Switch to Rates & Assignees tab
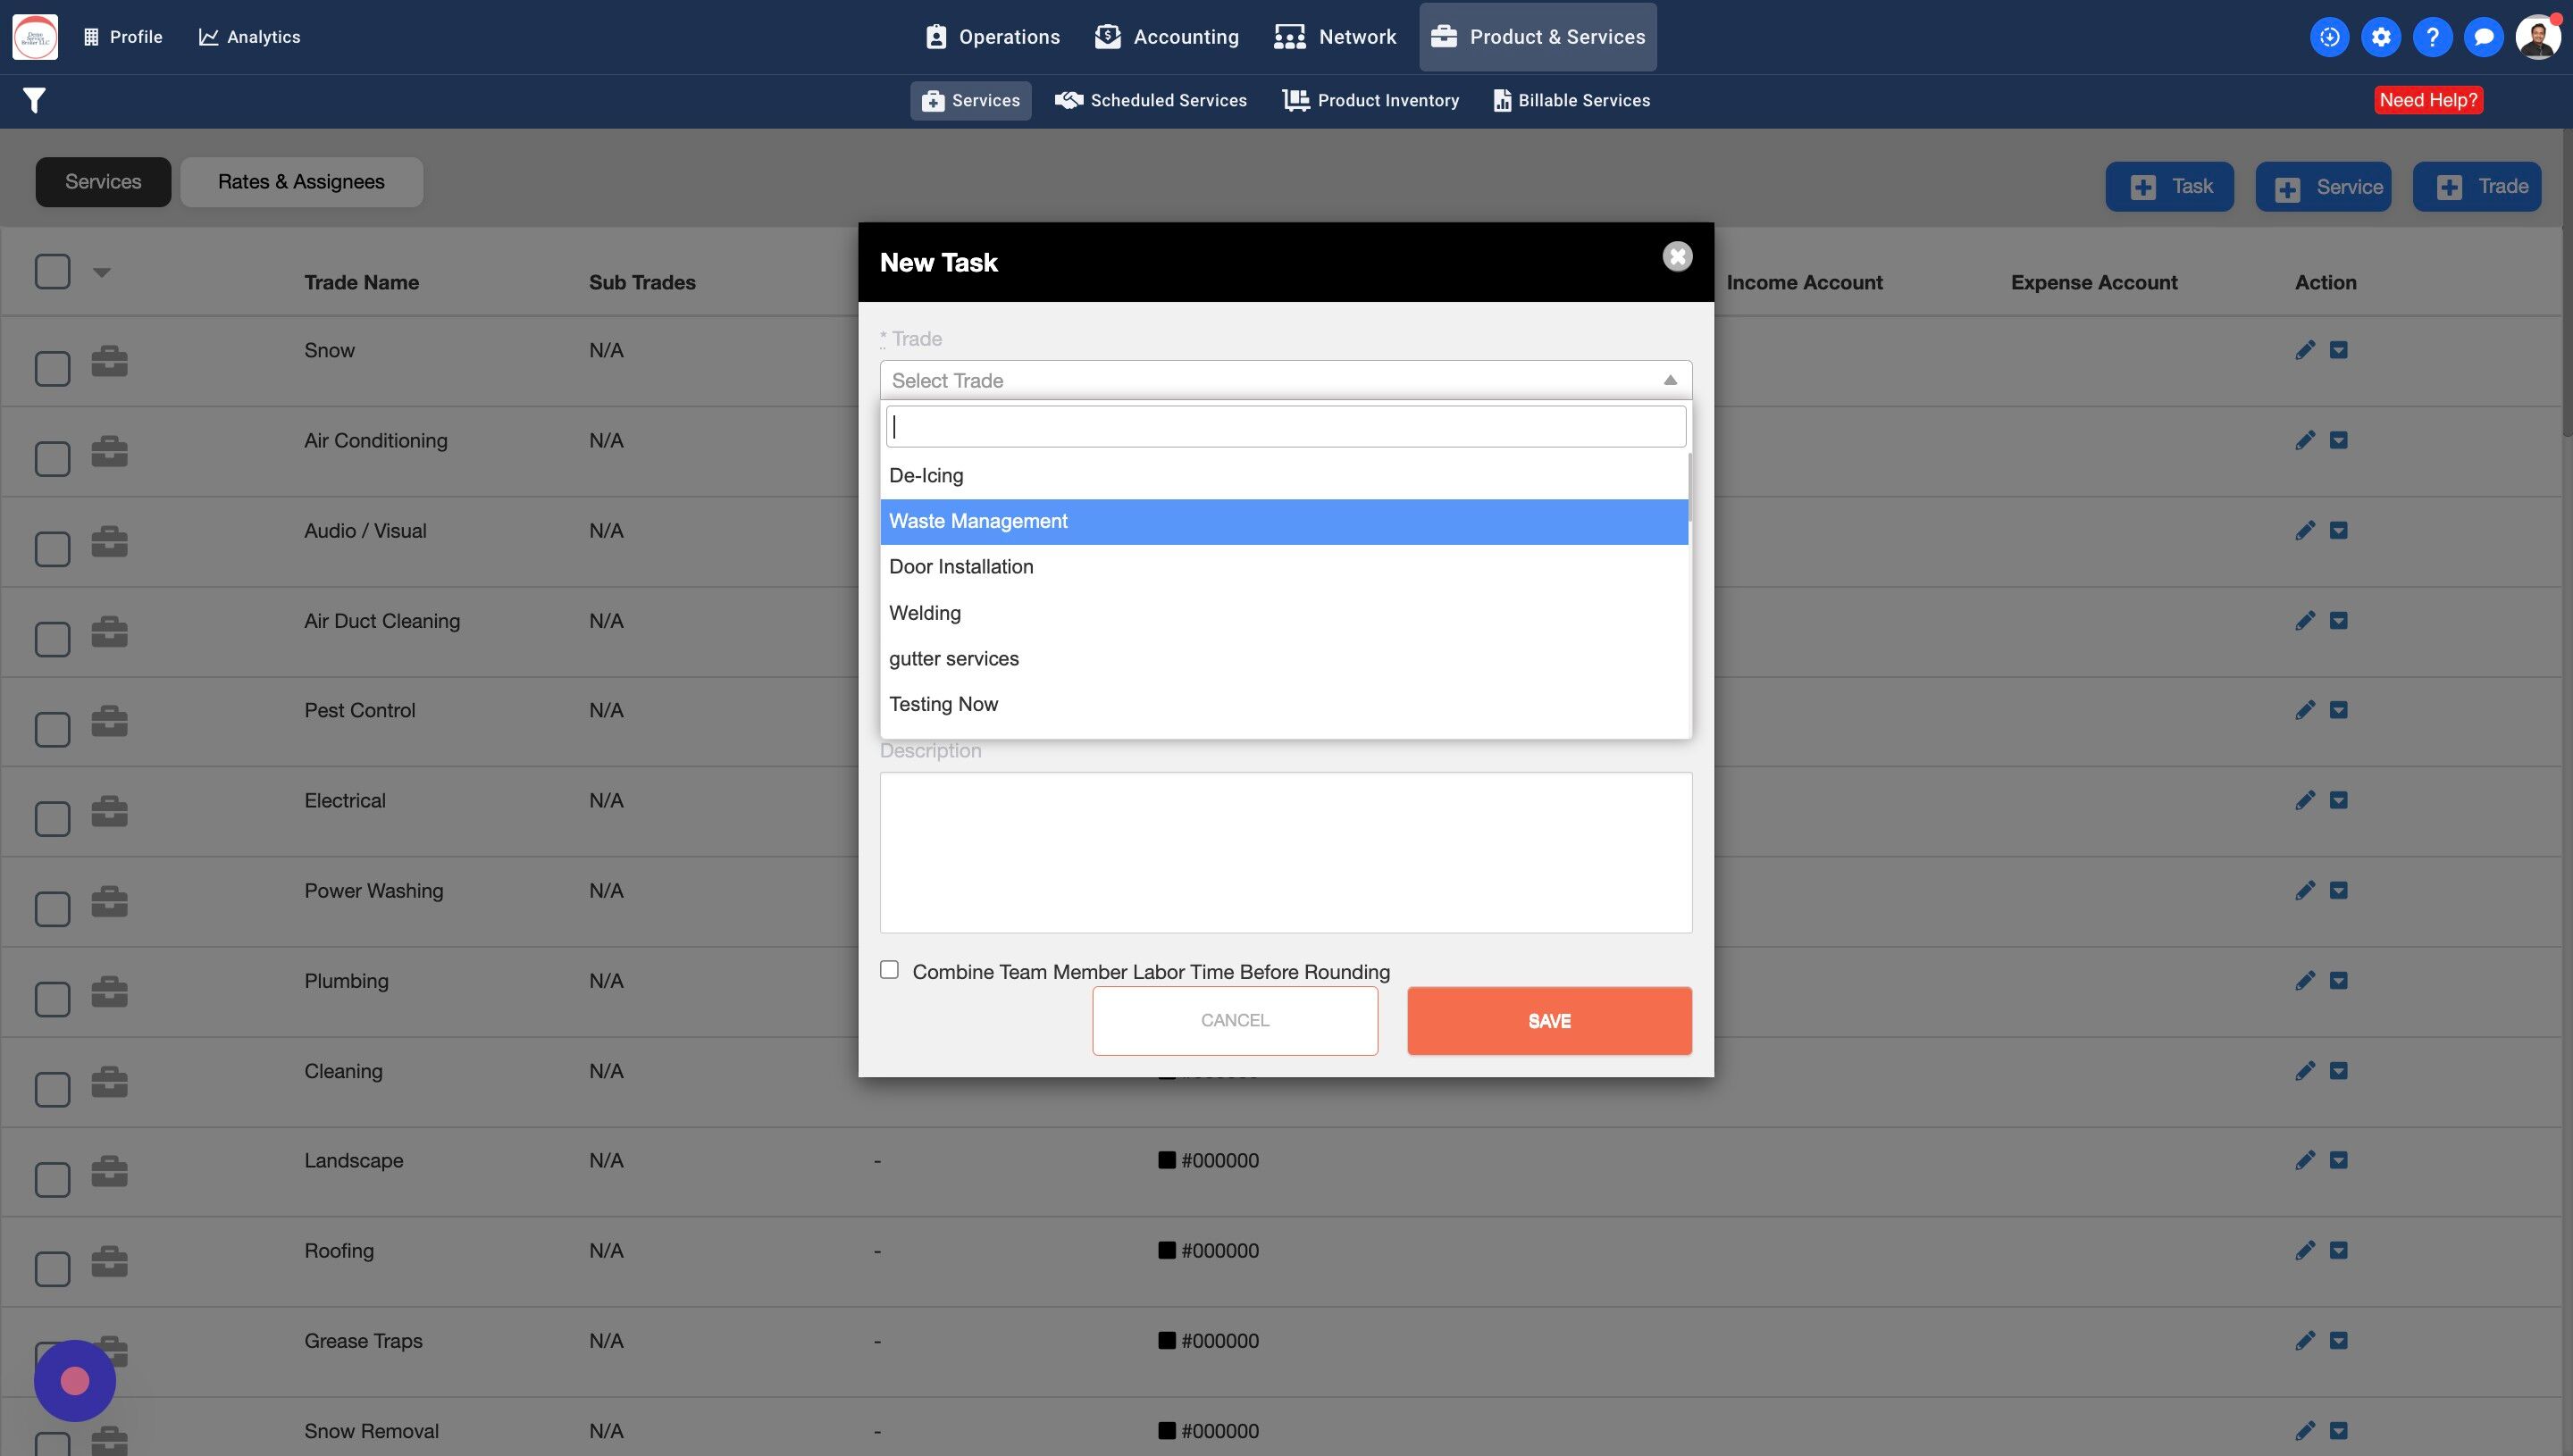This screenshot has width=2573, height=1456. tap(301, 182)
